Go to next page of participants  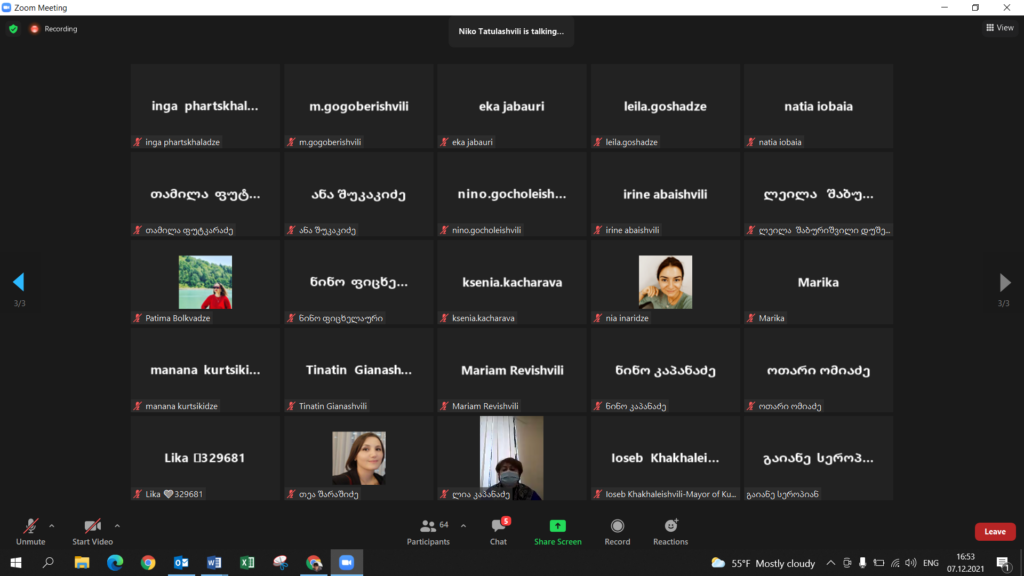point(1005,282)
